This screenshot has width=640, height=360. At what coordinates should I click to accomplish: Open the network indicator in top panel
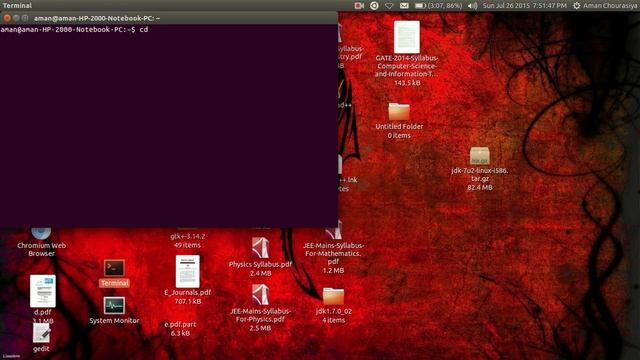[389, 6]
